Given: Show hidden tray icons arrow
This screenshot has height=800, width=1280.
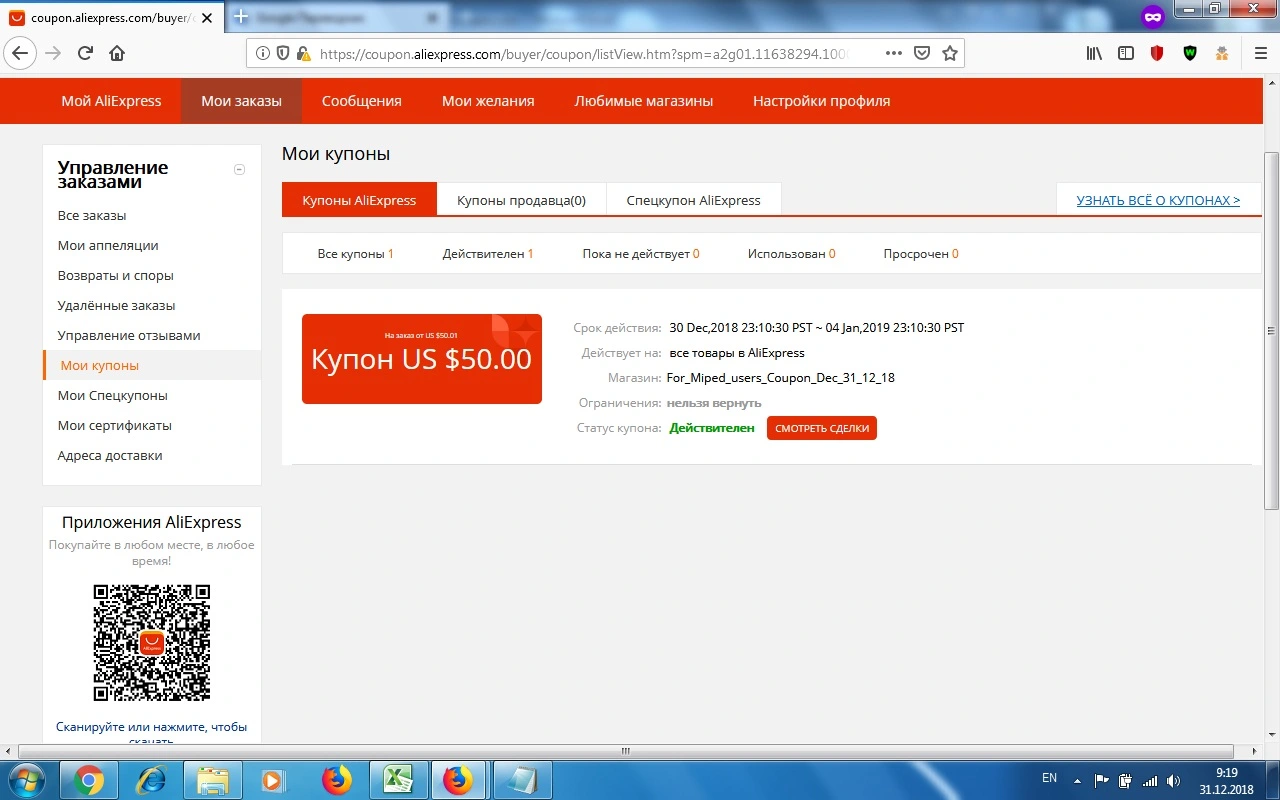Looking at the screenshot, I should coord(1077,780).
